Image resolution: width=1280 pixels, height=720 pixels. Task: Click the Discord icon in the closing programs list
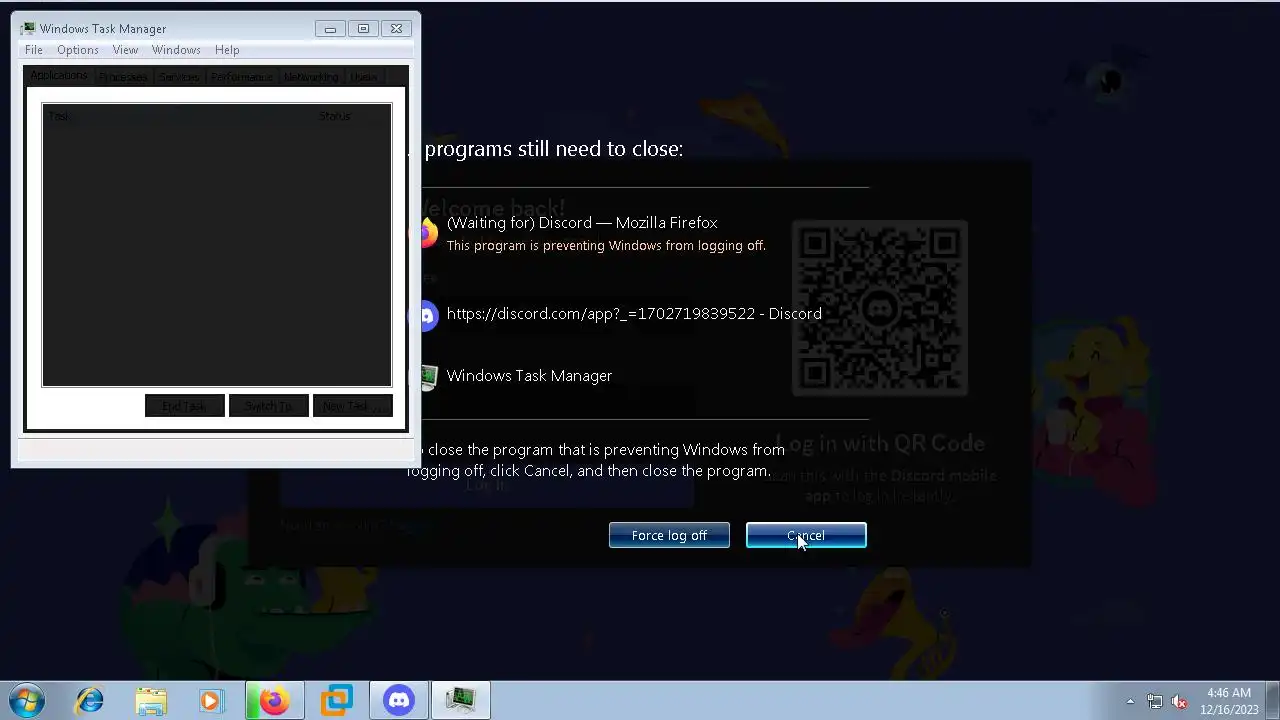click(427, 315)
